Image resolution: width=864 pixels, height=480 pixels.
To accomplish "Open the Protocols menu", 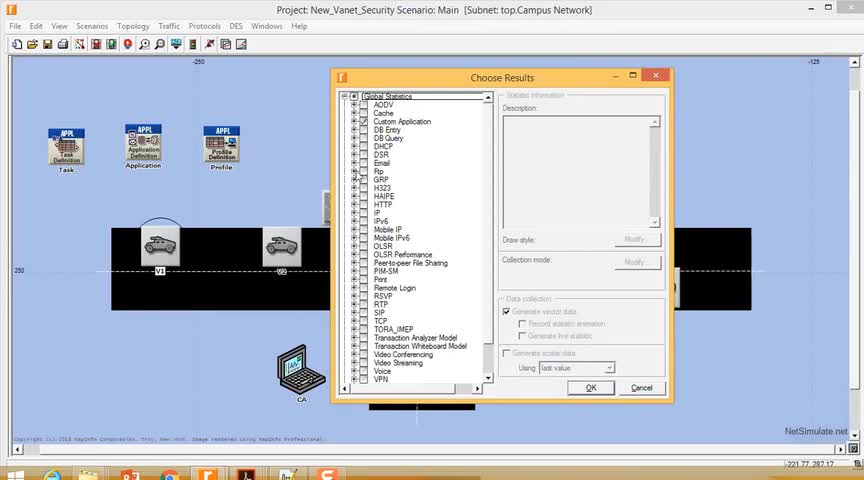I will click(x=204, y=26).
